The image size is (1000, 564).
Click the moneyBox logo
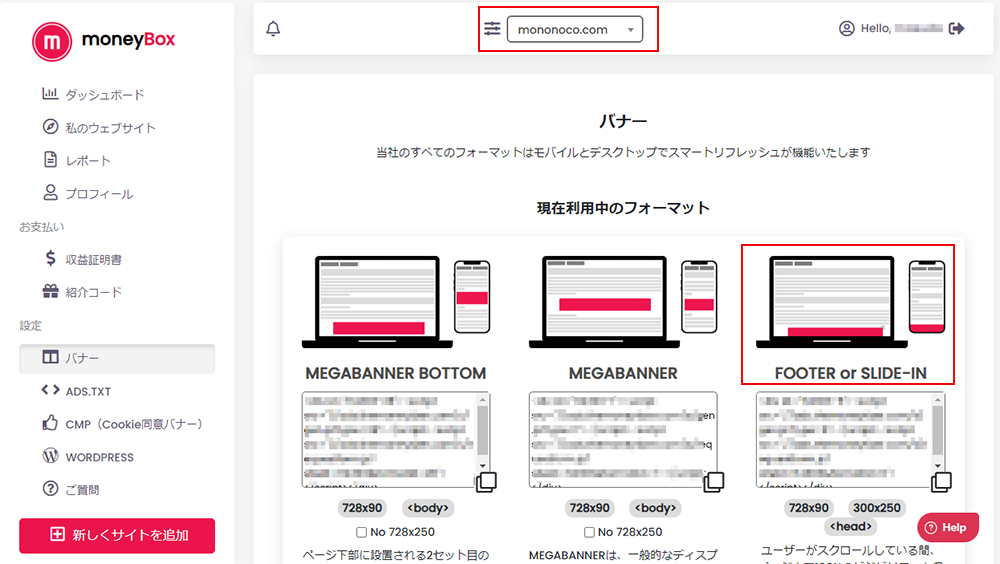(104, 41)
